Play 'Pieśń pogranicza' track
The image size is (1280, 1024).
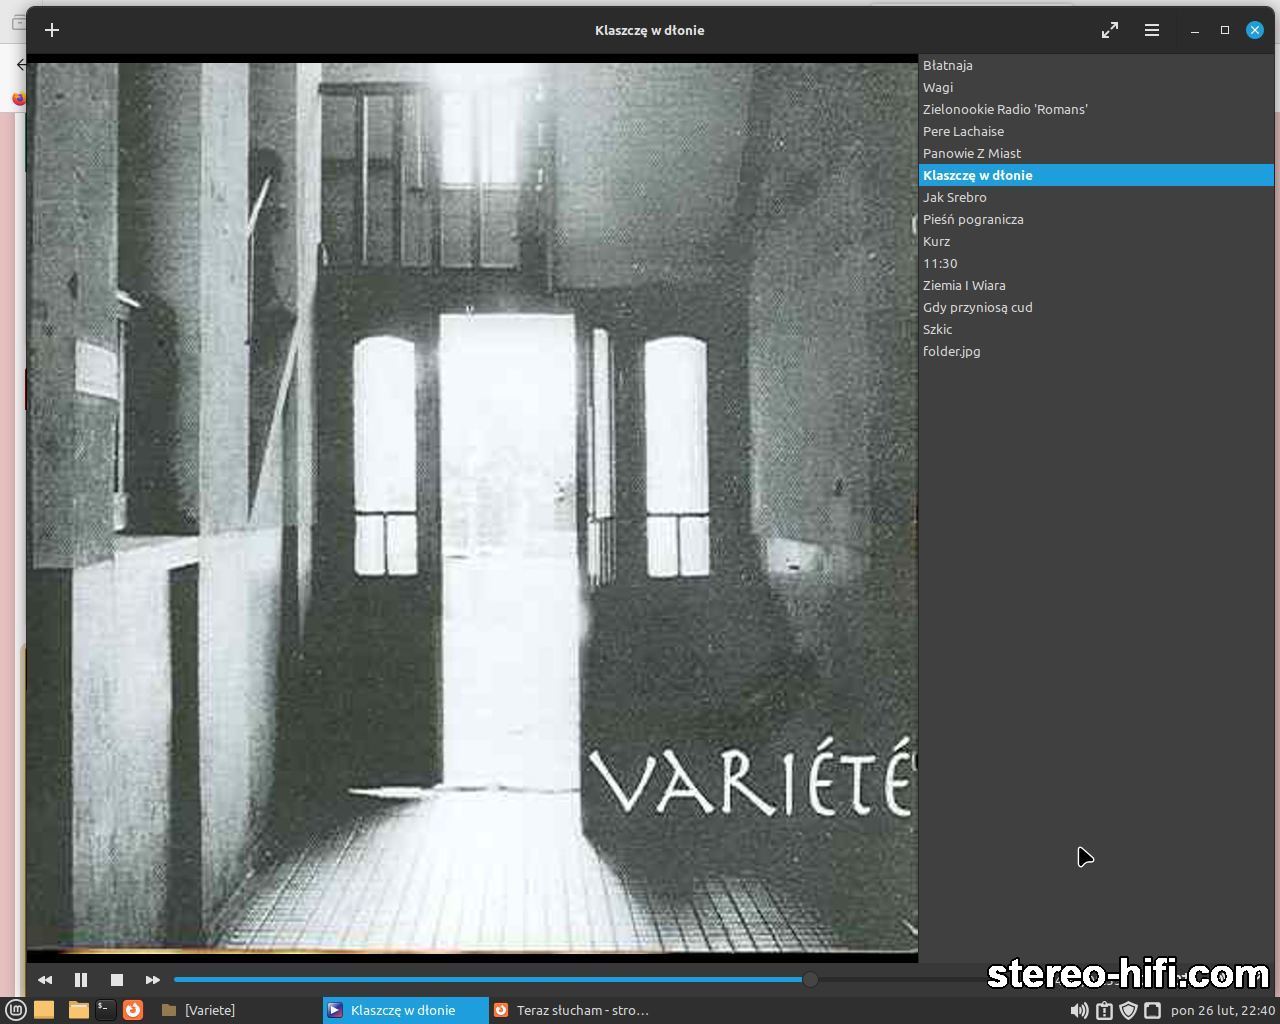coord(1096,219)
